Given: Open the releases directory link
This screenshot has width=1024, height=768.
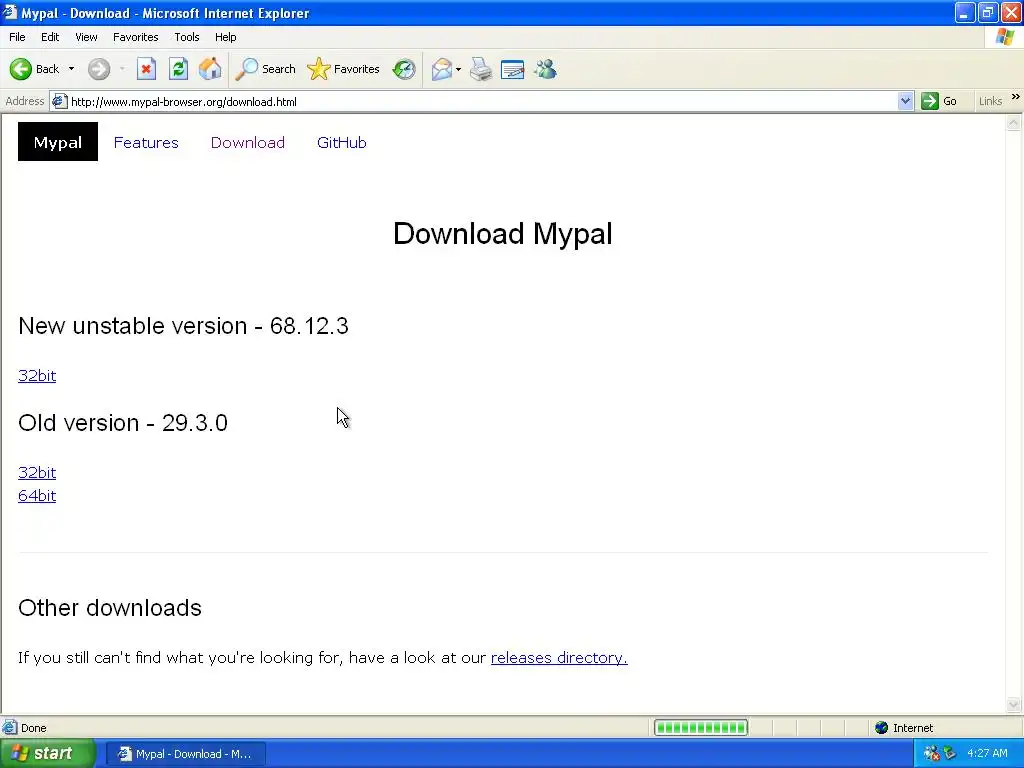Looking at the screenshot, I should [x=559, y=658].
